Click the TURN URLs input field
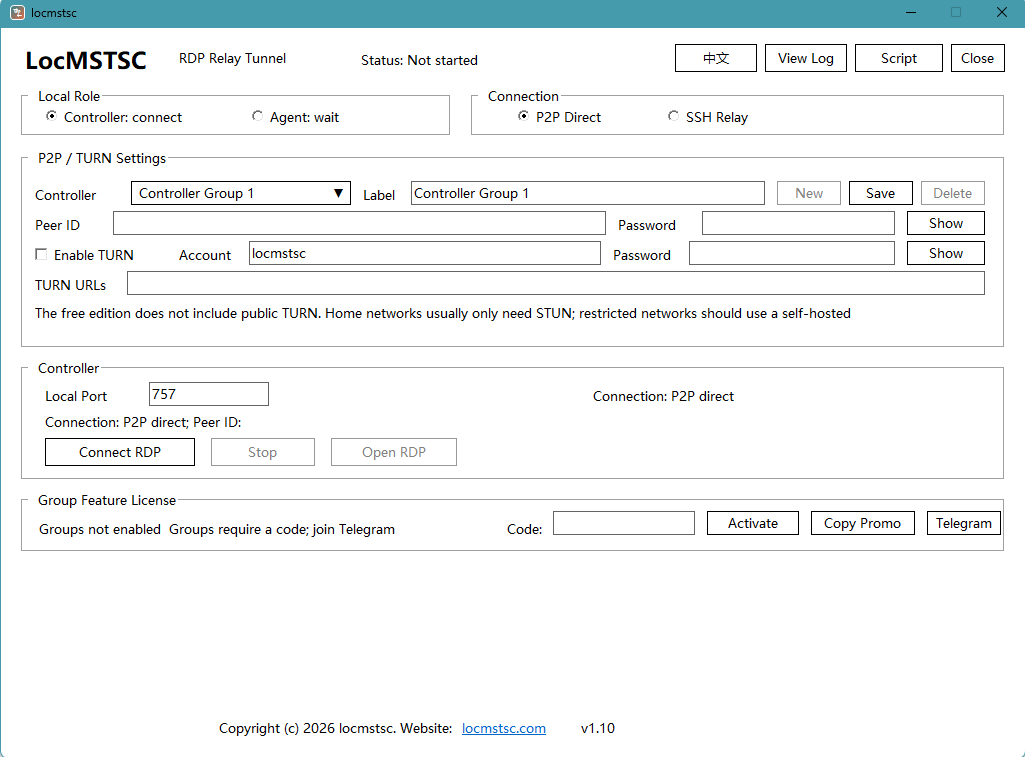The height and width of the screenshot is (757, 1025). 556,283
